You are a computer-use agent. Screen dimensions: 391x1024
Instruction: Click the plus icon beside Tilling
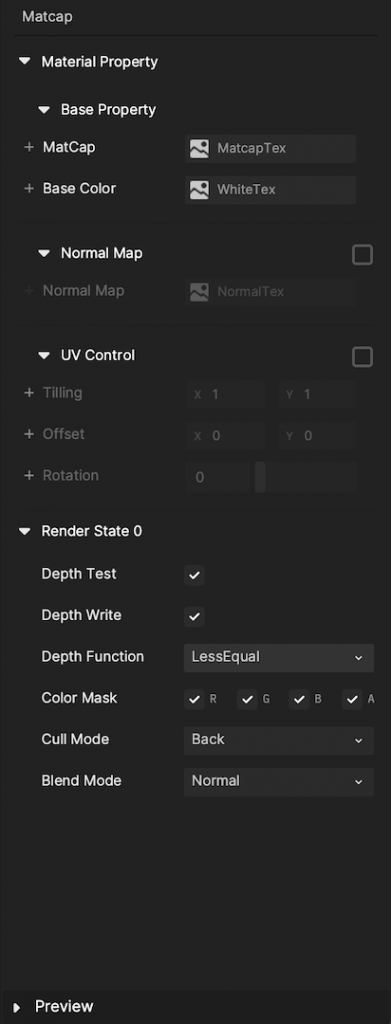(x=29, y=393)
